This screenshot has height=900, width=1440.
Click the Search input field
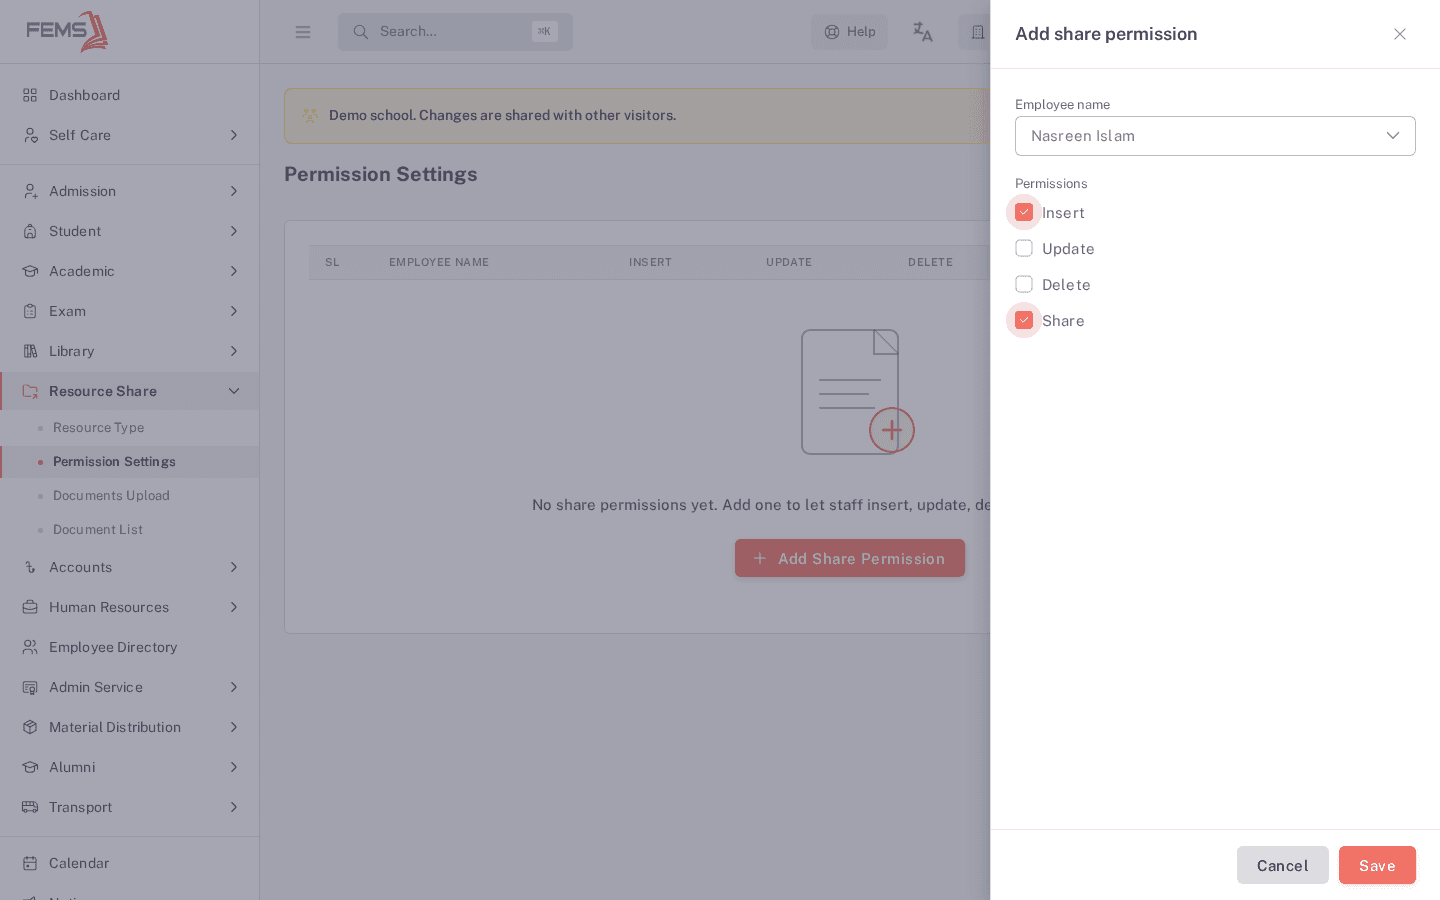pyautogui.click(x=455, y=32)
